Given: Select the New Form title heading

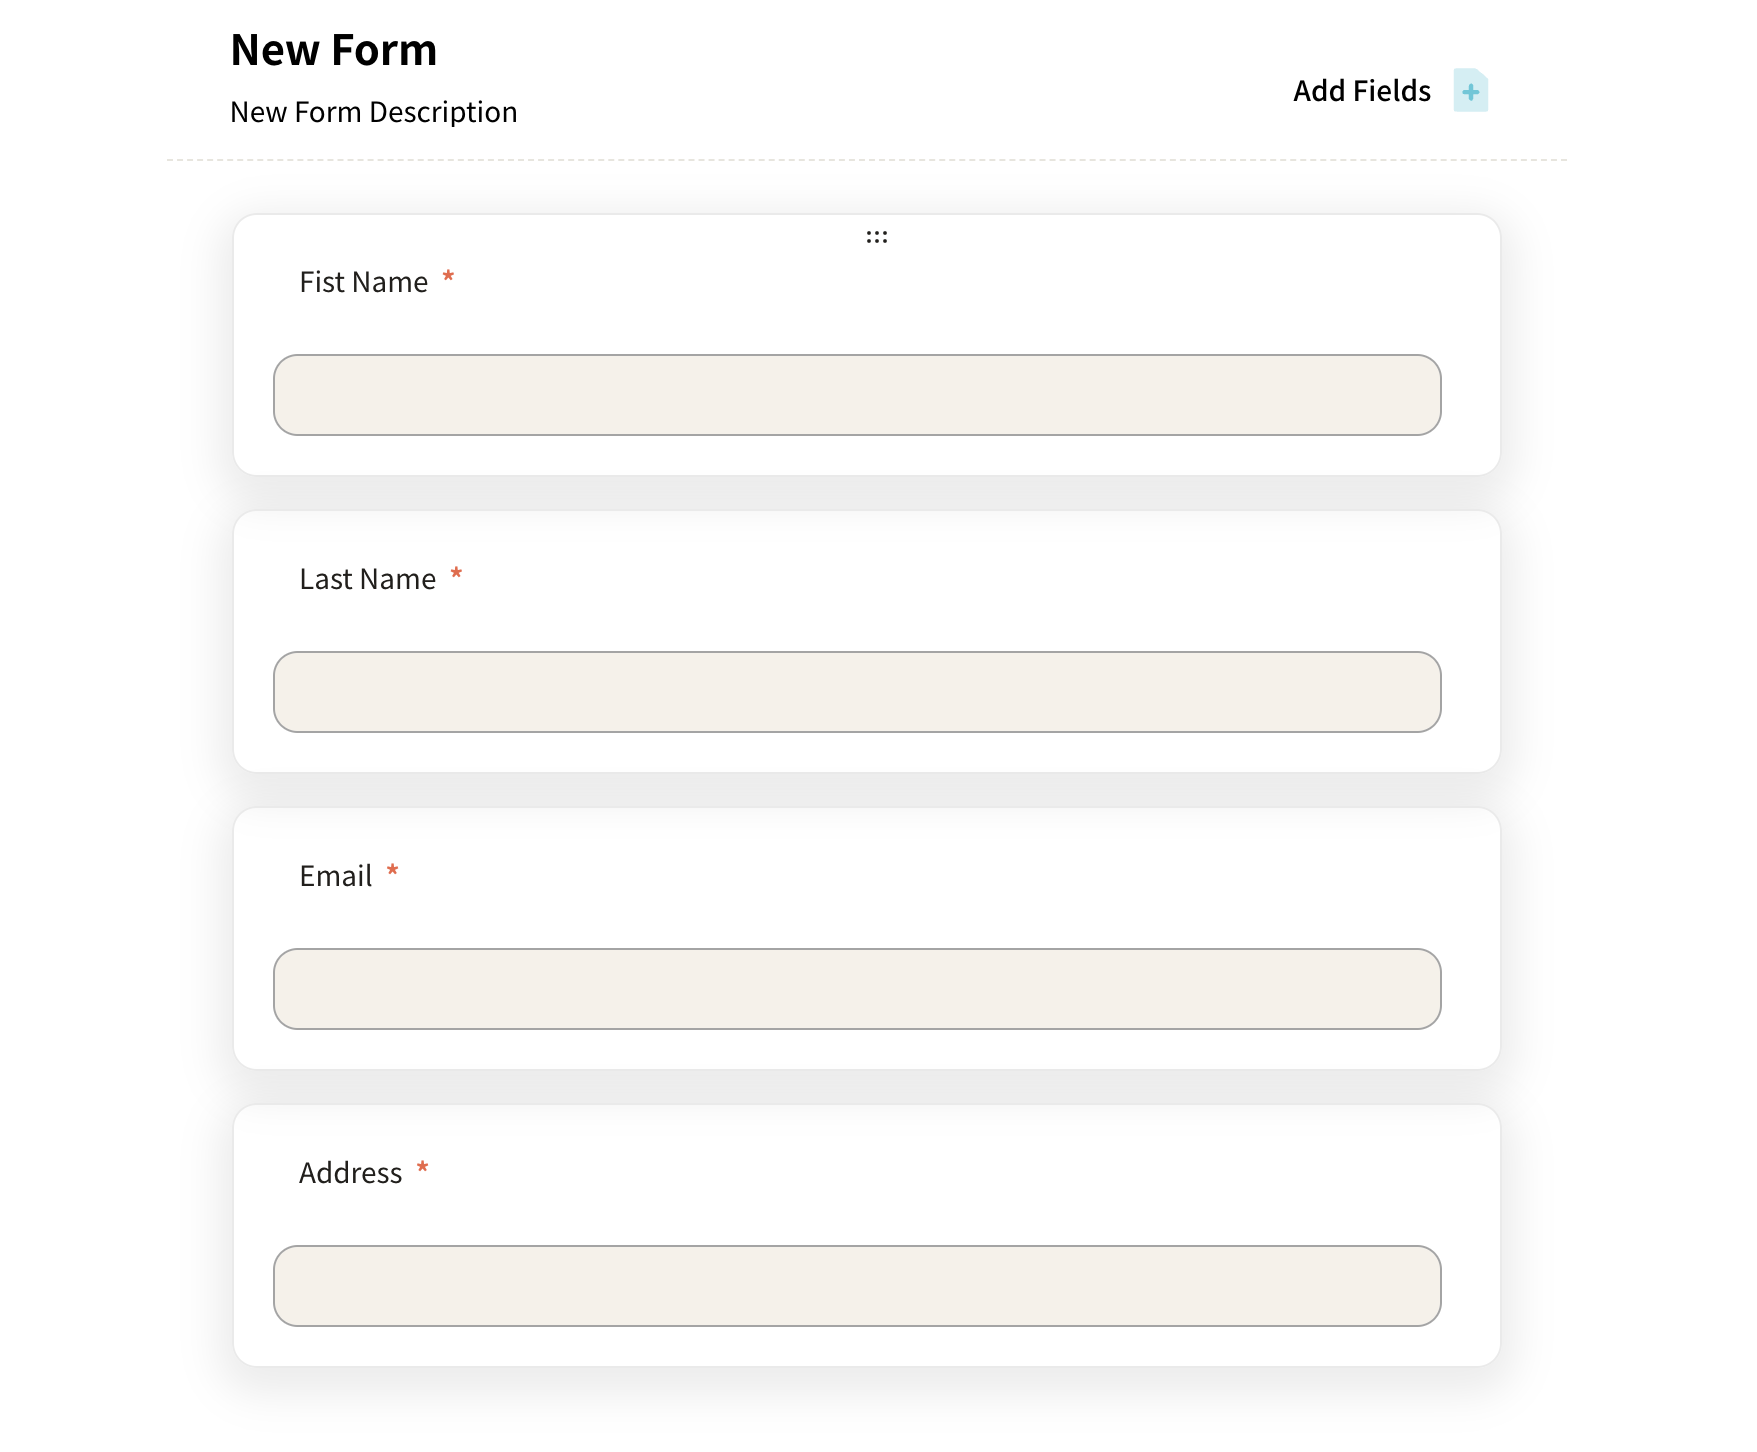Looking at the screenshot, I should coord(333,50).
